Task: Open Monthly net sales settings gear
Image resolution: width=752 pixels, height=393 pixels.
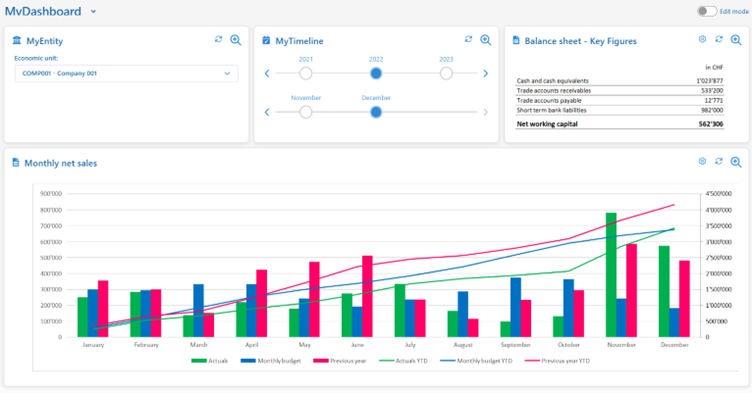Action: click(x=702, y=161)
